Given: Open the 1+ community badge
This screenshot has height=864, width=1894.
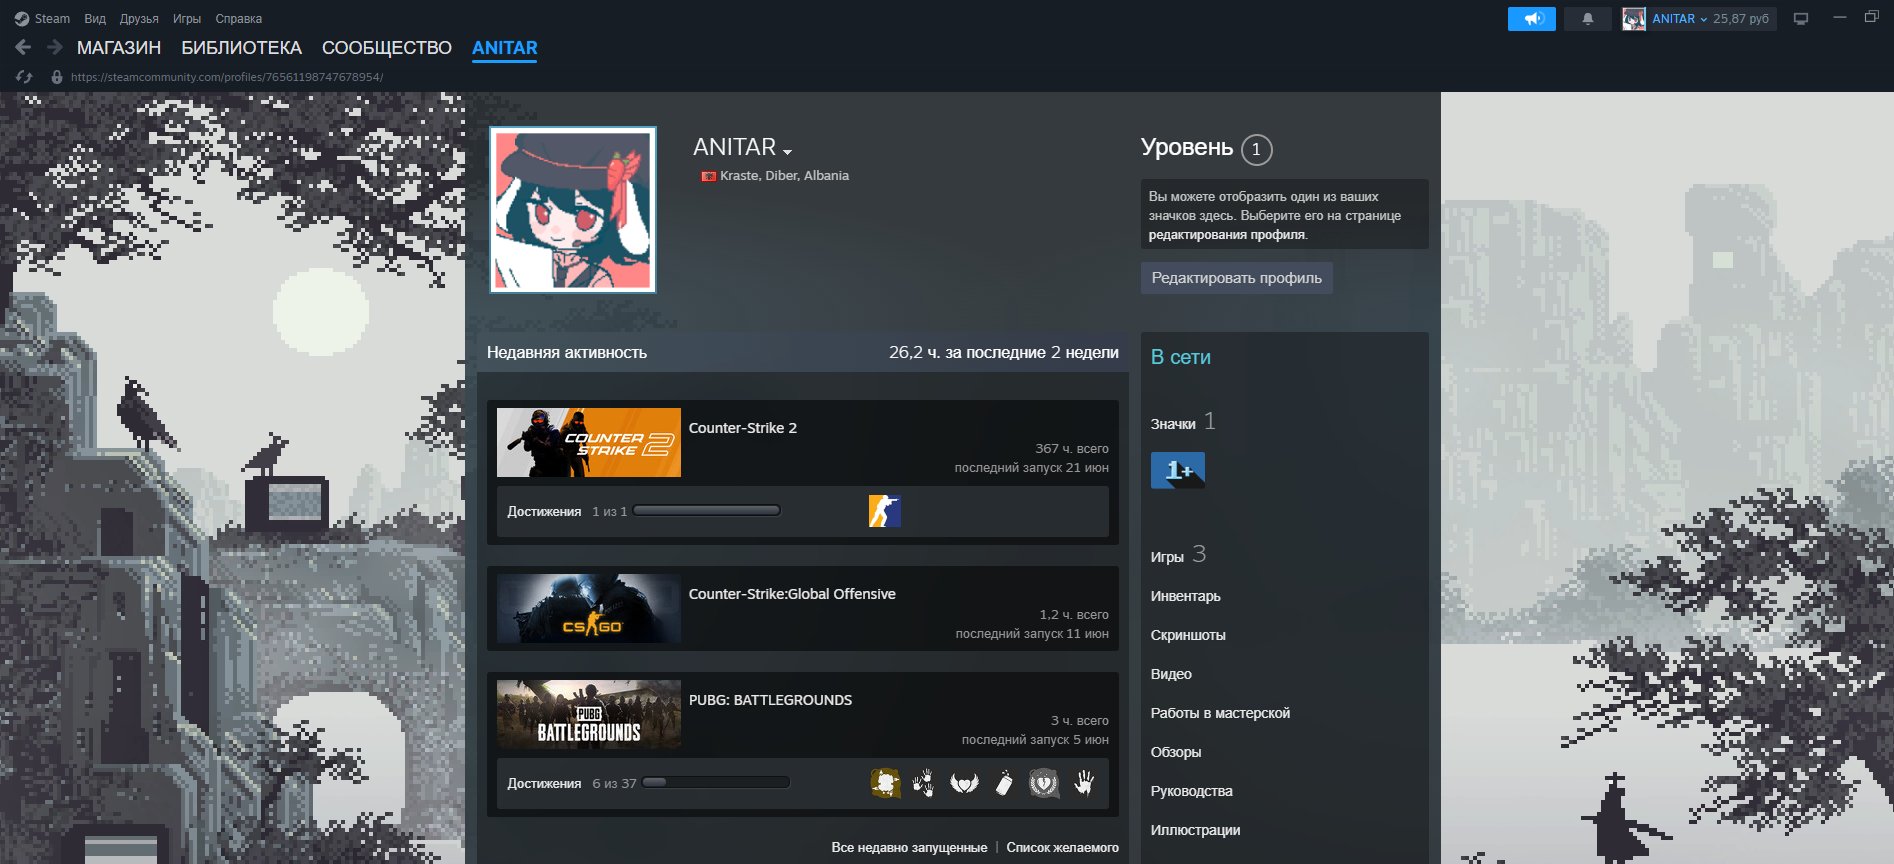Looking at the screenshot, I should pyautogui.click(x=1178, y=470).
